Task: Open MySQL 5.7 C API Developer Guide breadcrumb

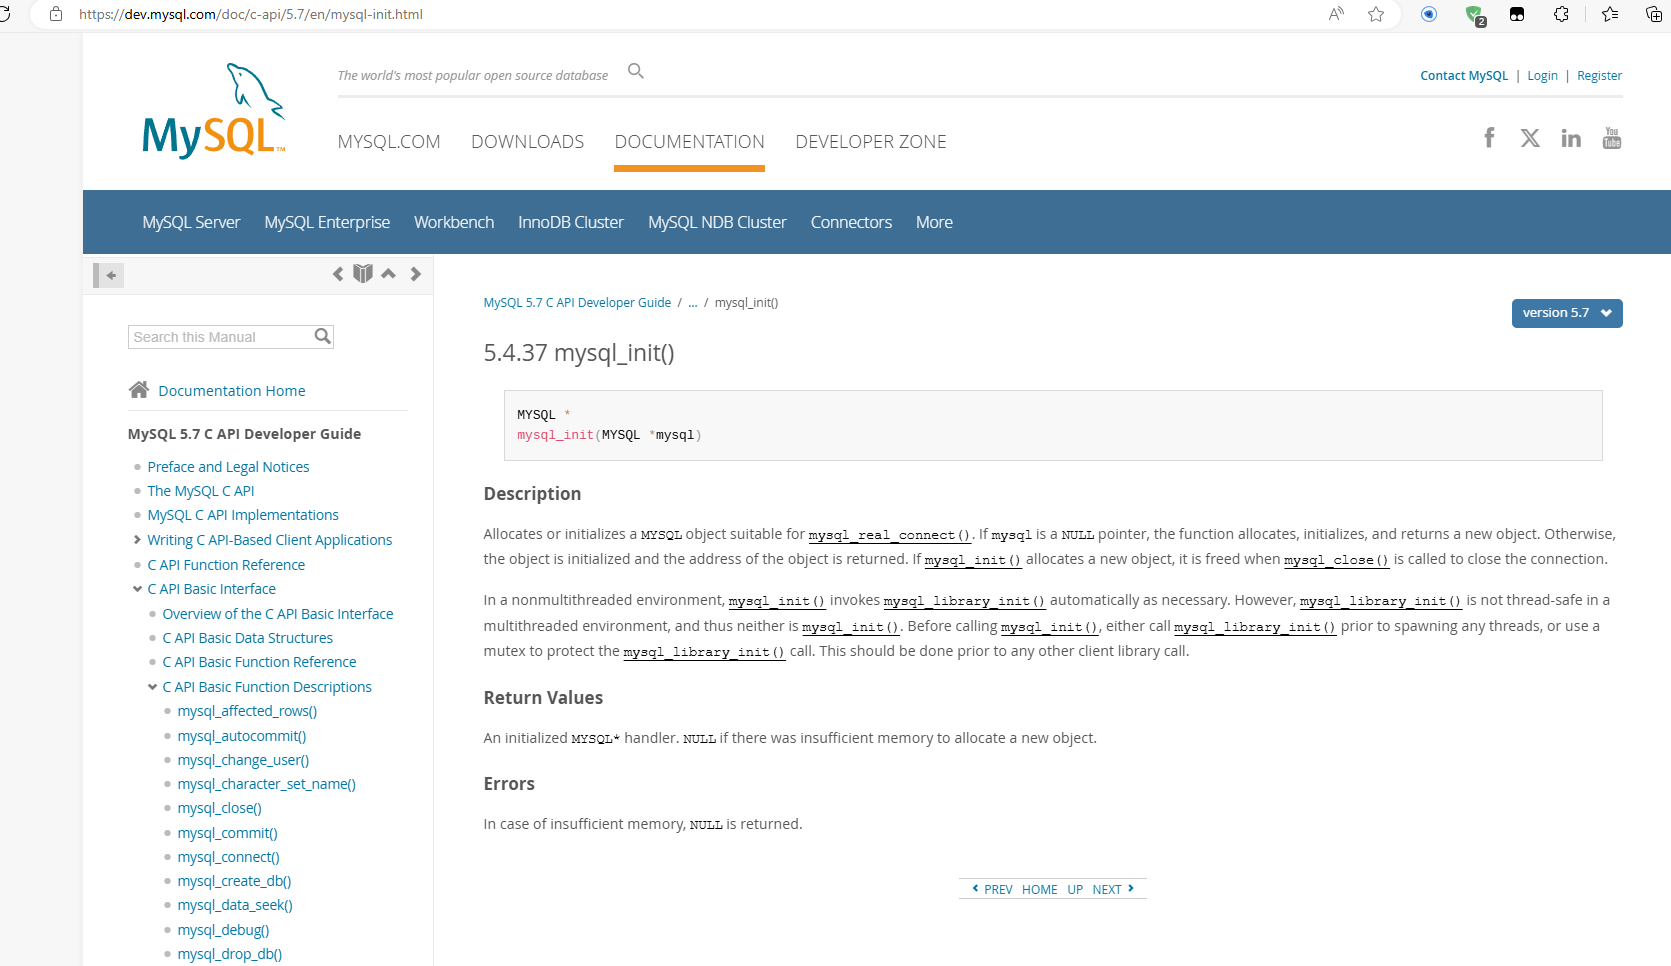Action: coord(577,303)
